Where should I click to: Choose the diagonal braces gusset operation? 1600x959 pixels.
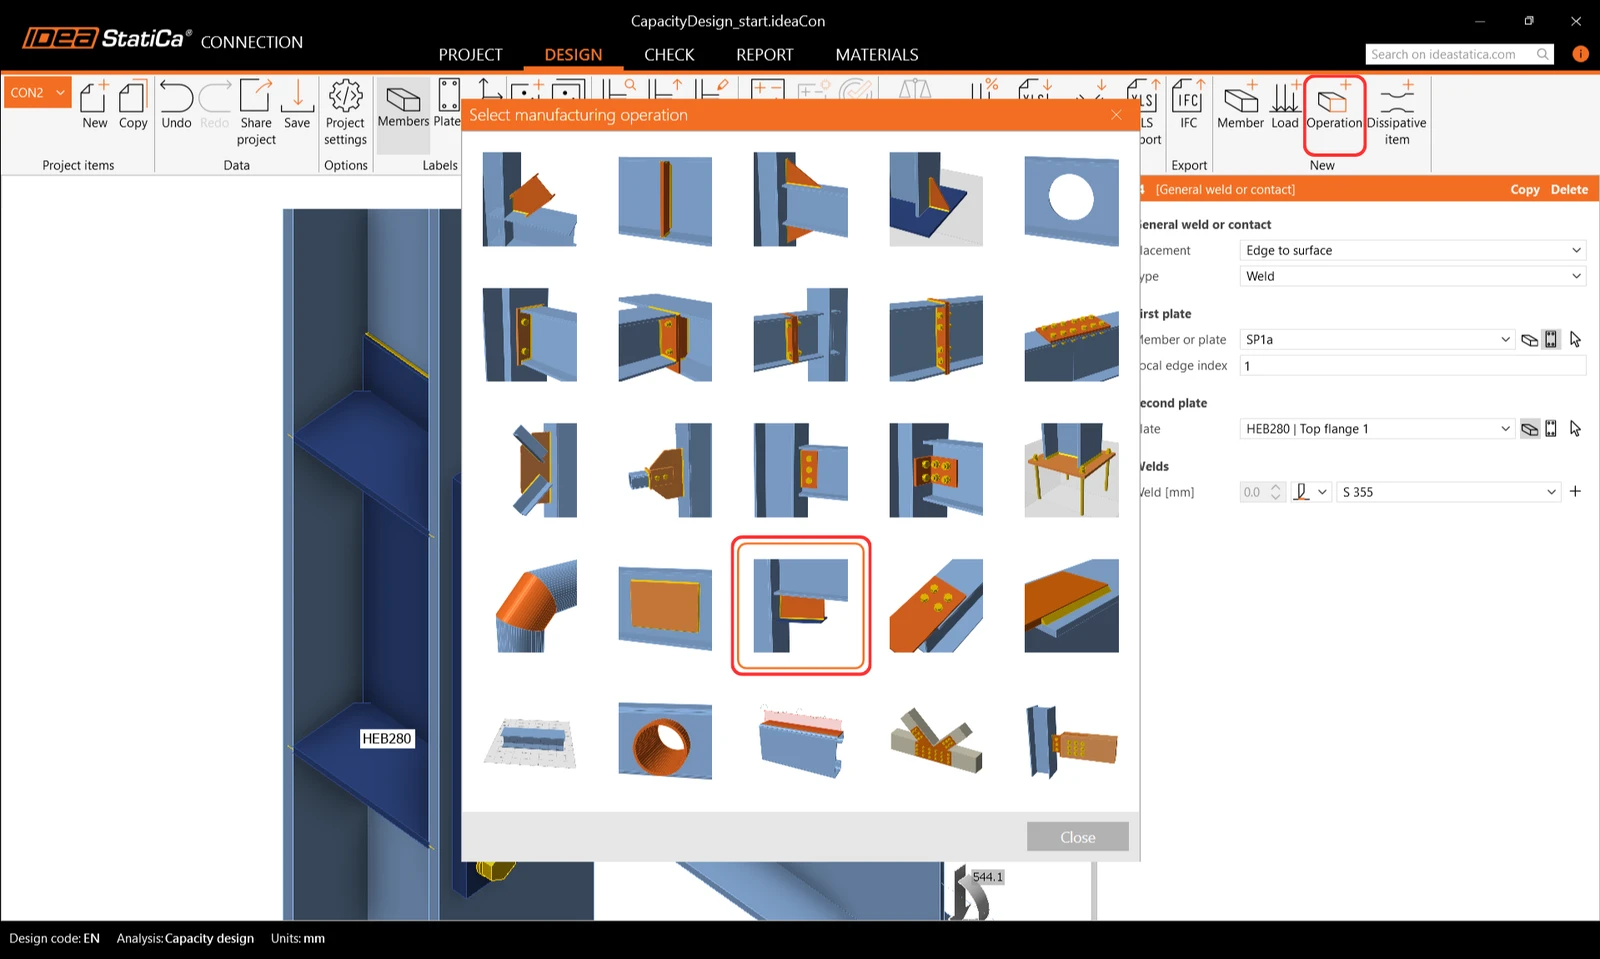(530, 470)
